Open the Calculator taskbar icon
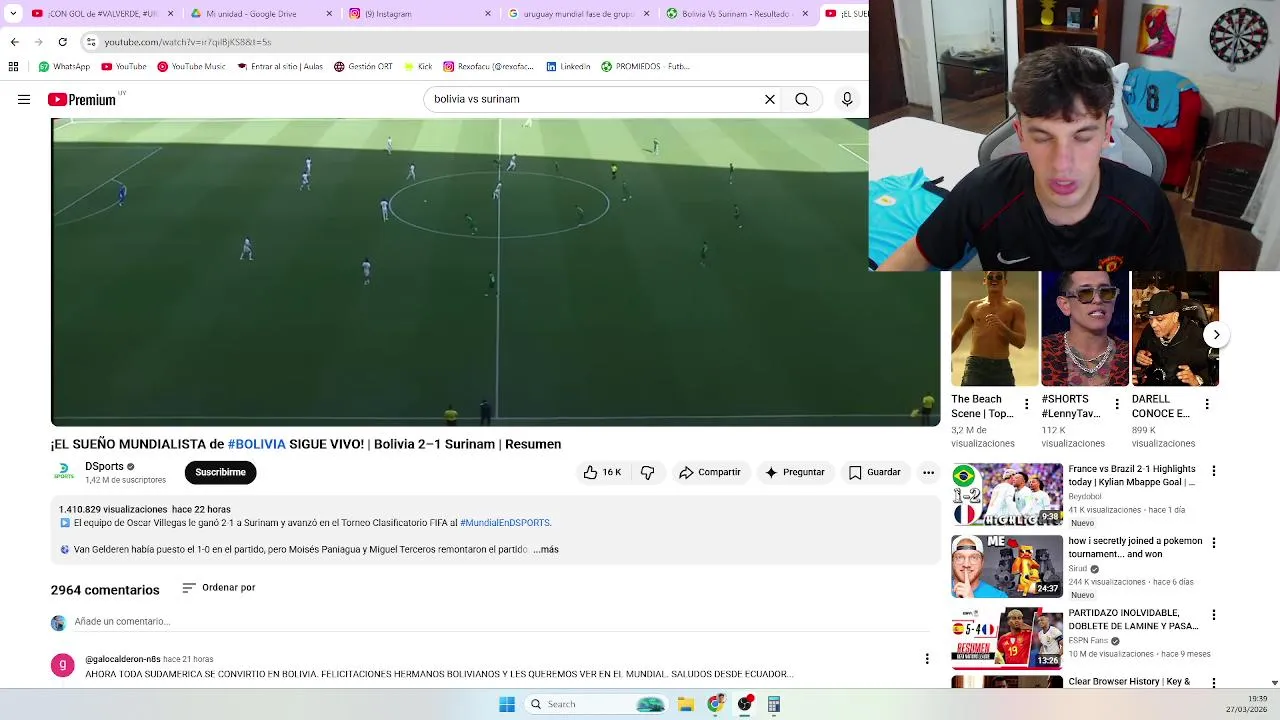This screenshot has width=1280, height=720. [774, 704]
